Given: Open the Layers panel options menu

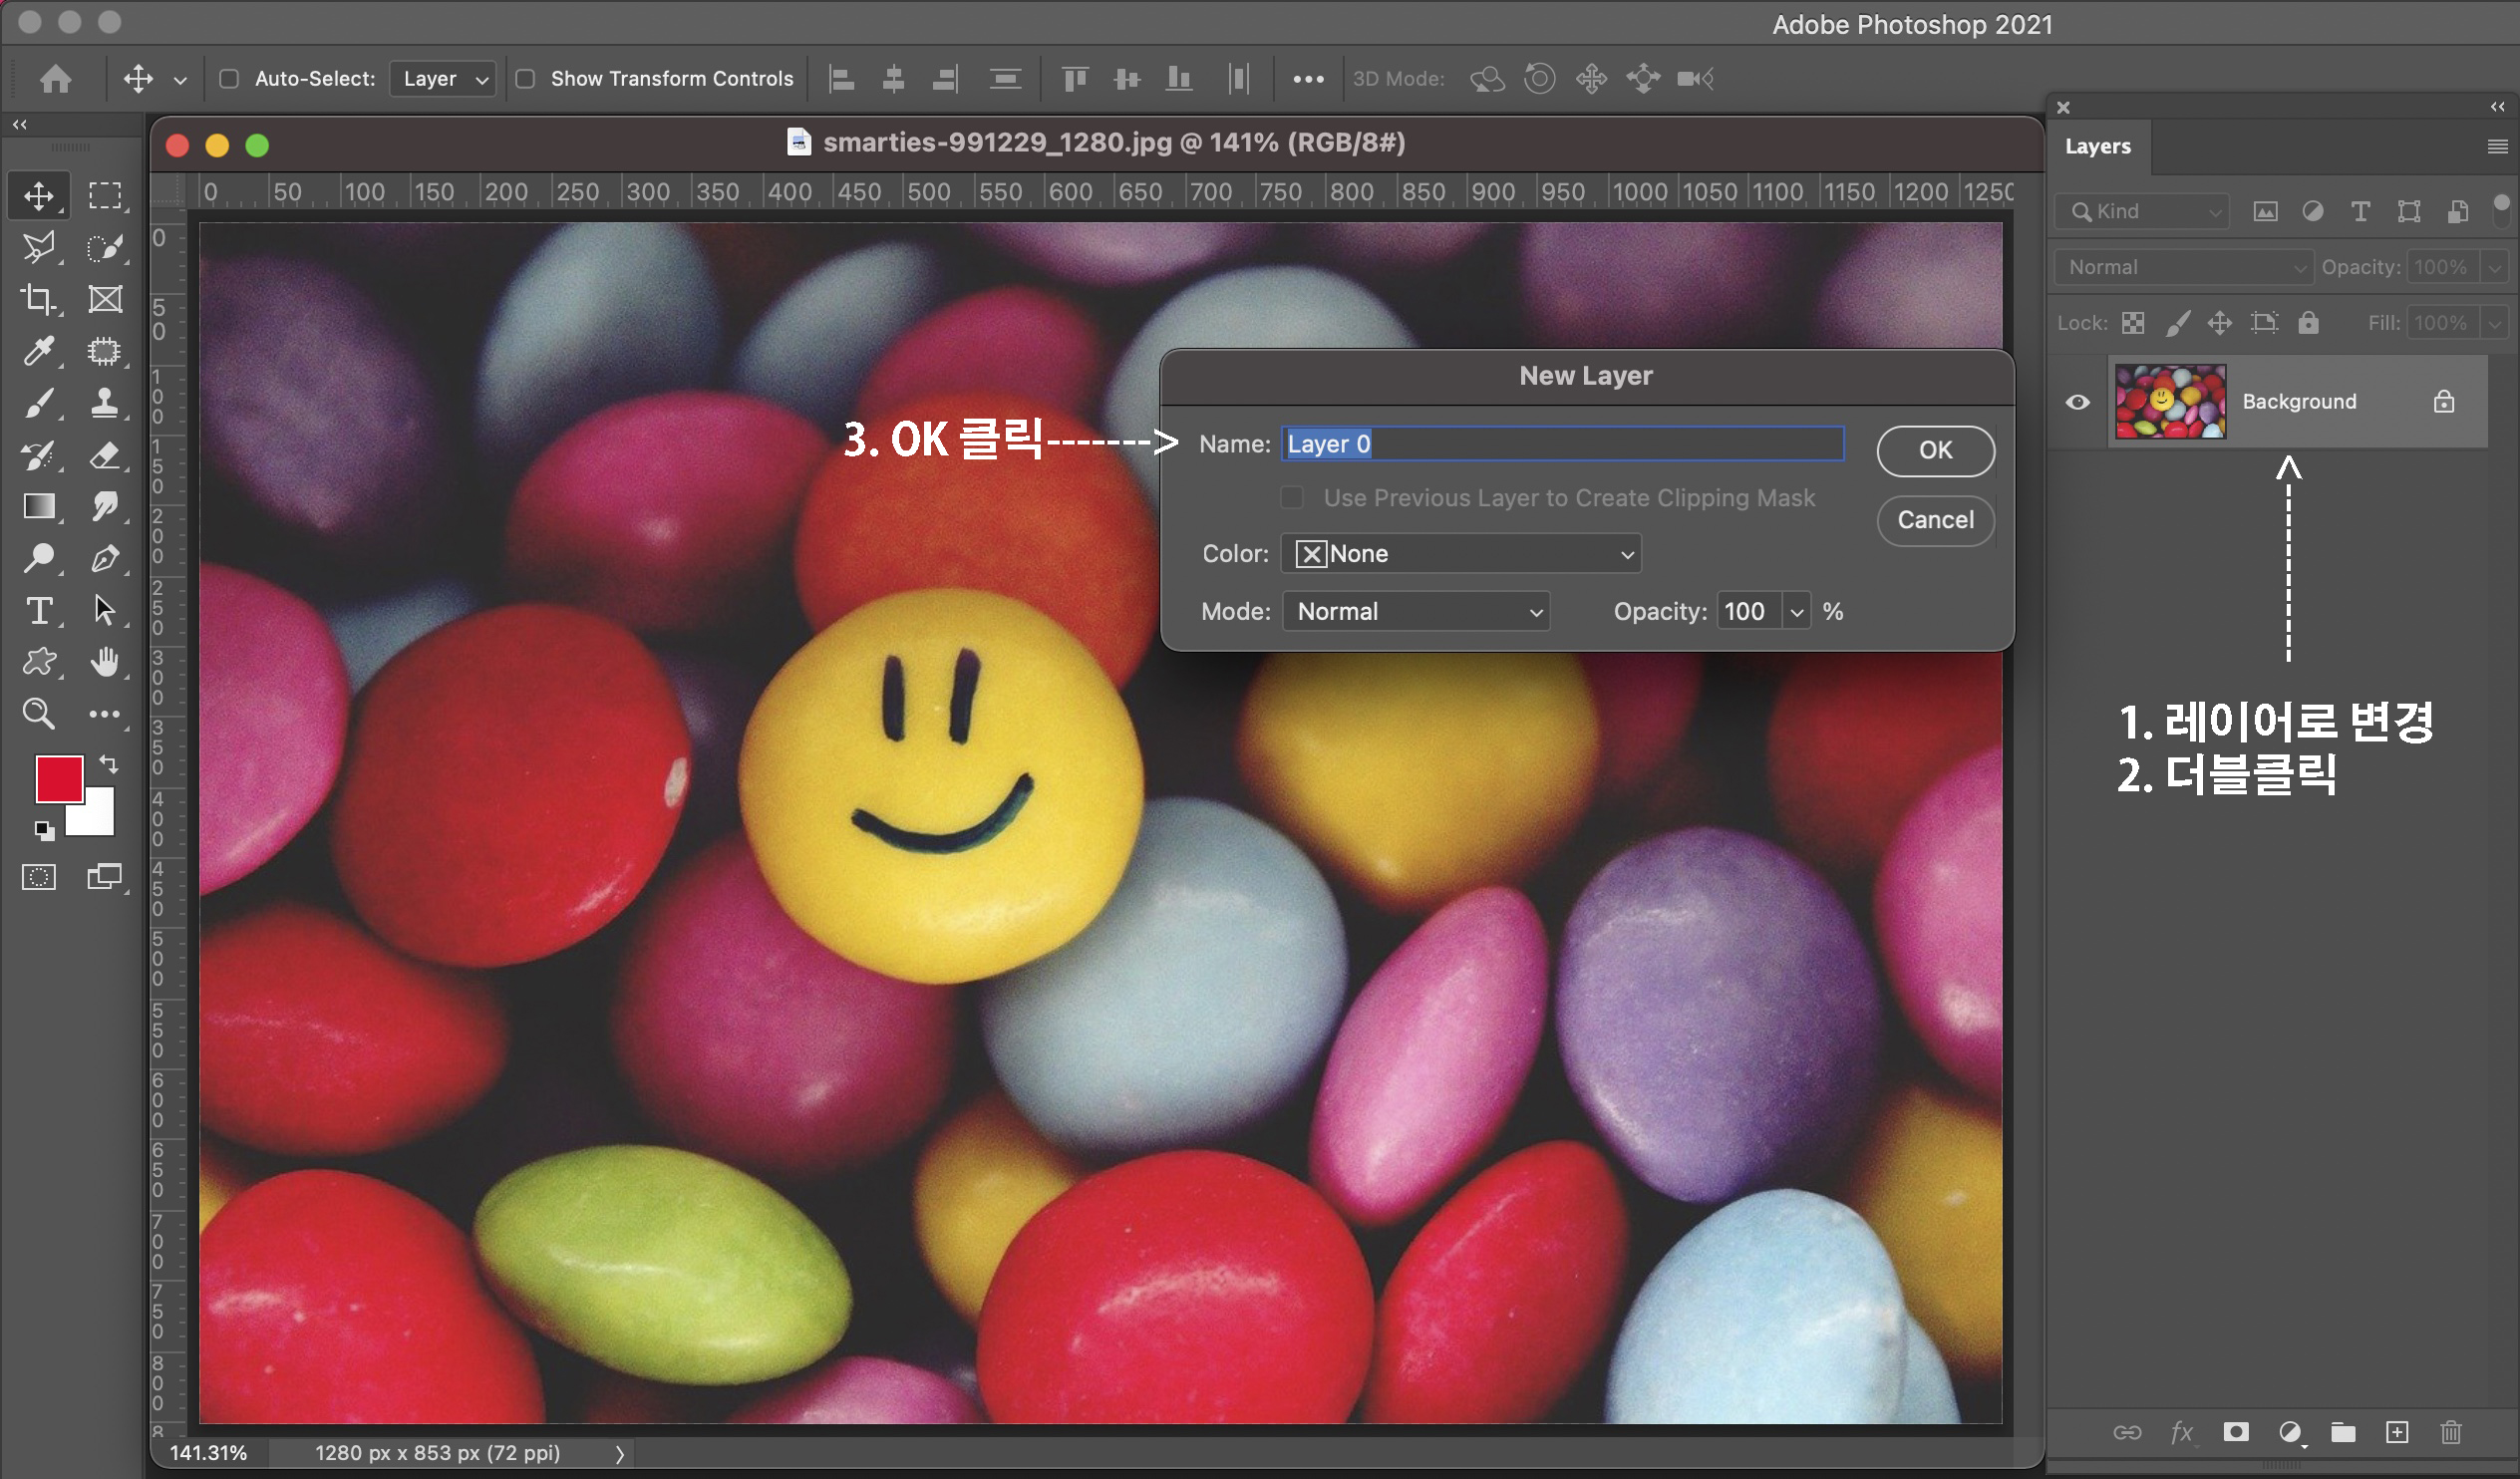Looking at the screenshot, I should [2497, 146].
